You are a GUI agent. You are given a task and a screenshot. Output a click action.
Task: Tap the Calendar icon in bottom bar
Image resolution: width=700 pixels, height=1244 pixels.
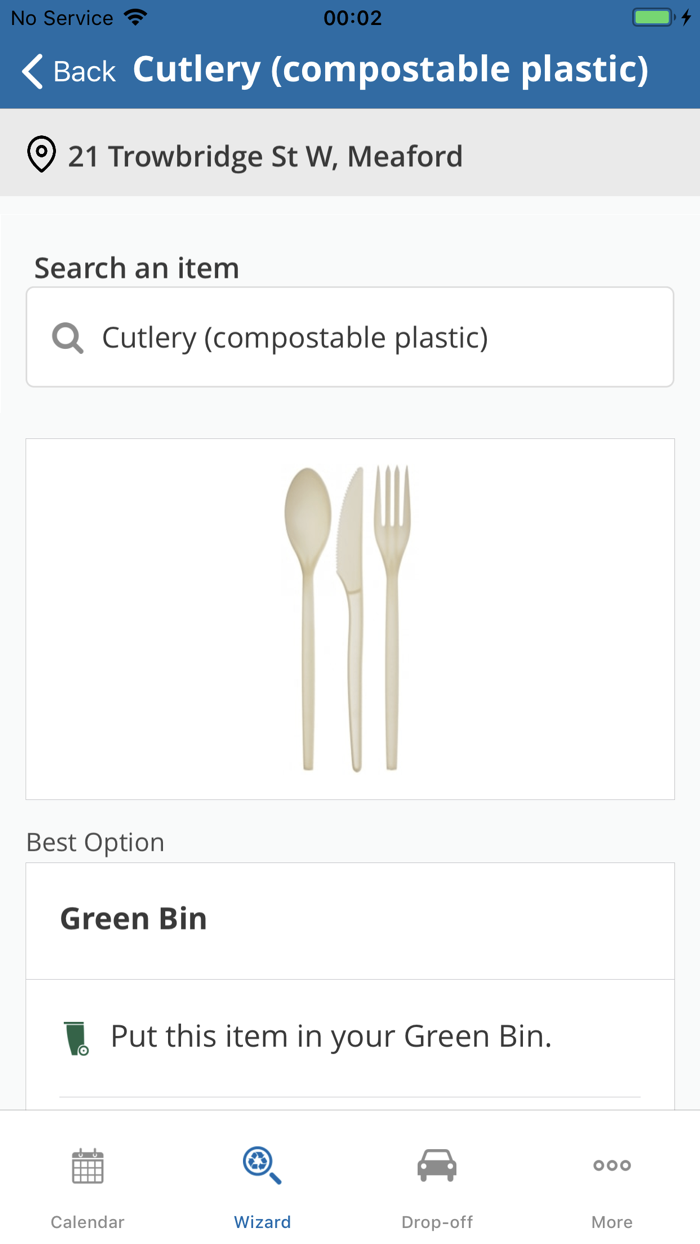tap(87, 1166)
